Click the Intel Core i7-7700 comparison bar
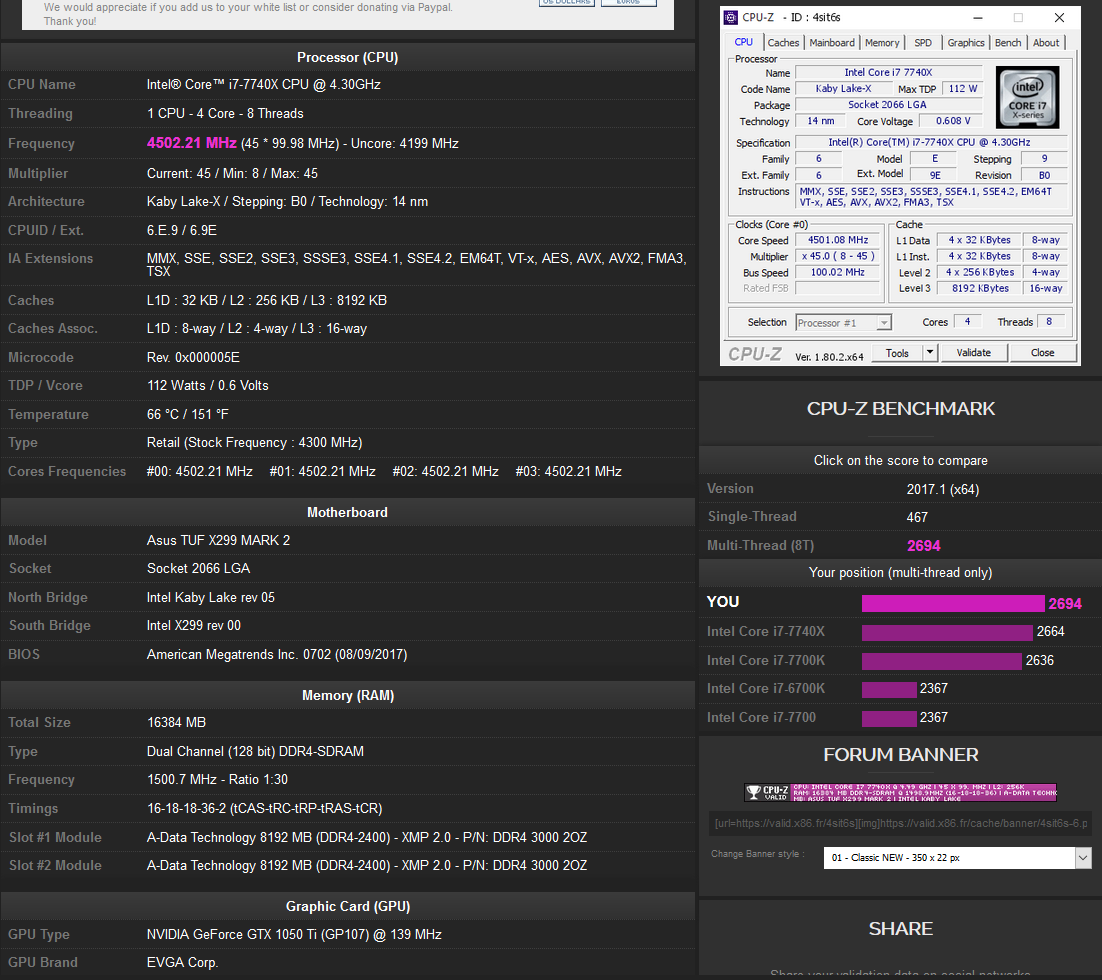Viewport: 1102px width, 980px height. tap(889, 718)
